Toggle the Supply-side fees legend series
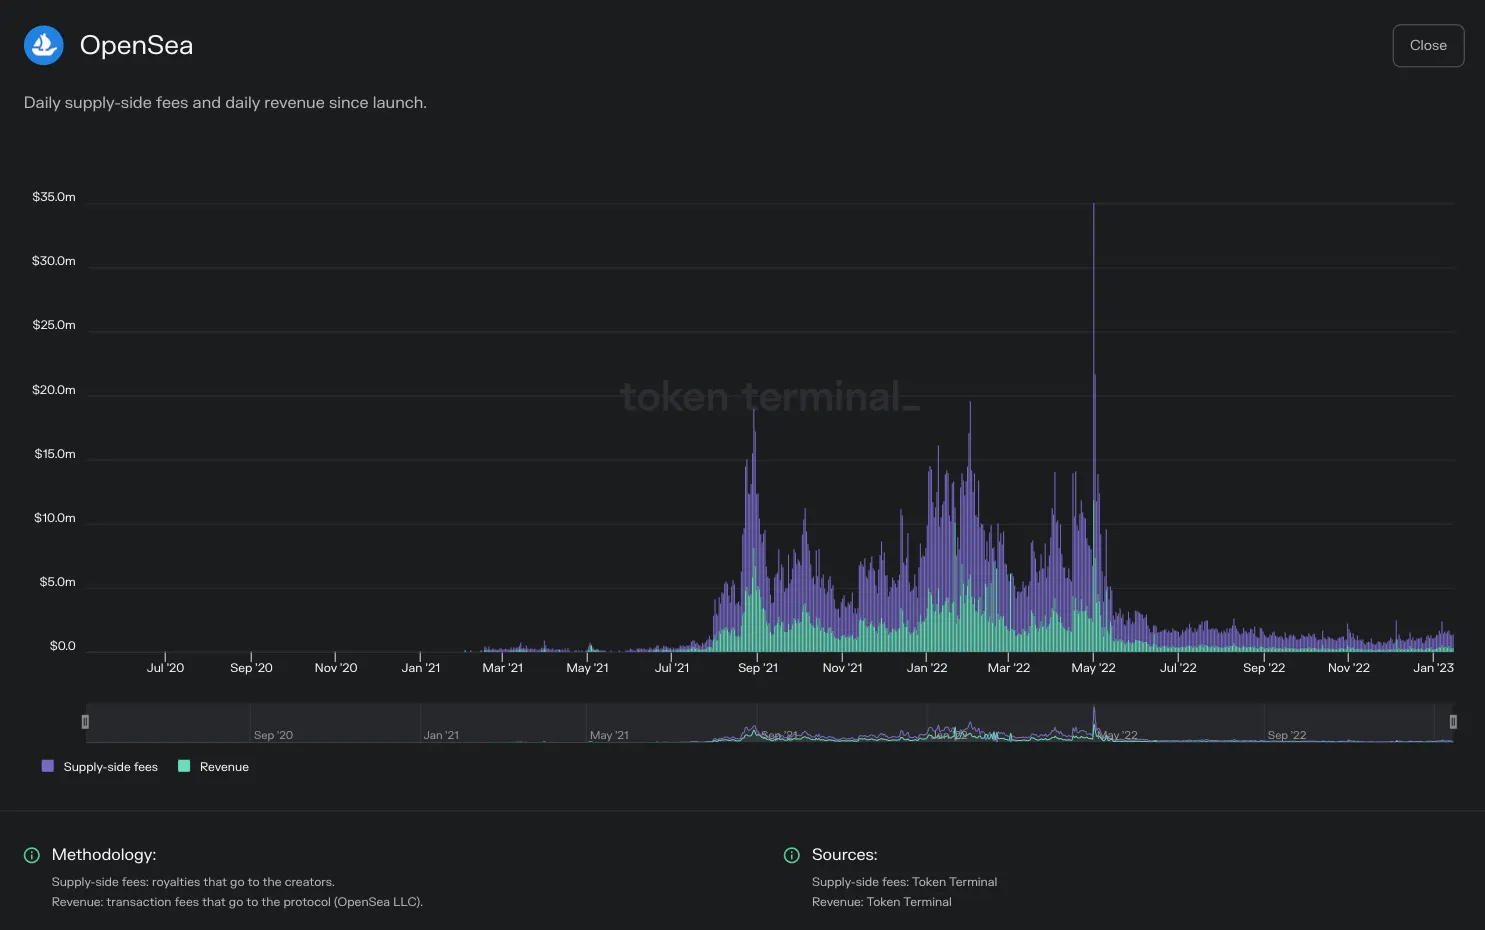This screenshot has width=1485, height=930. (100, 767)
